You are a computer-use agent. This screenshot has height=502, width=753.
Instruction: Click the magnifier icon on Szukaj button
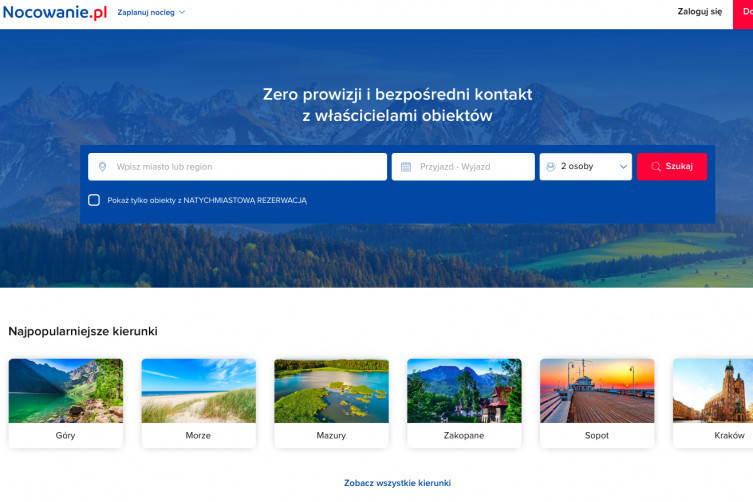tap(656, 167)
